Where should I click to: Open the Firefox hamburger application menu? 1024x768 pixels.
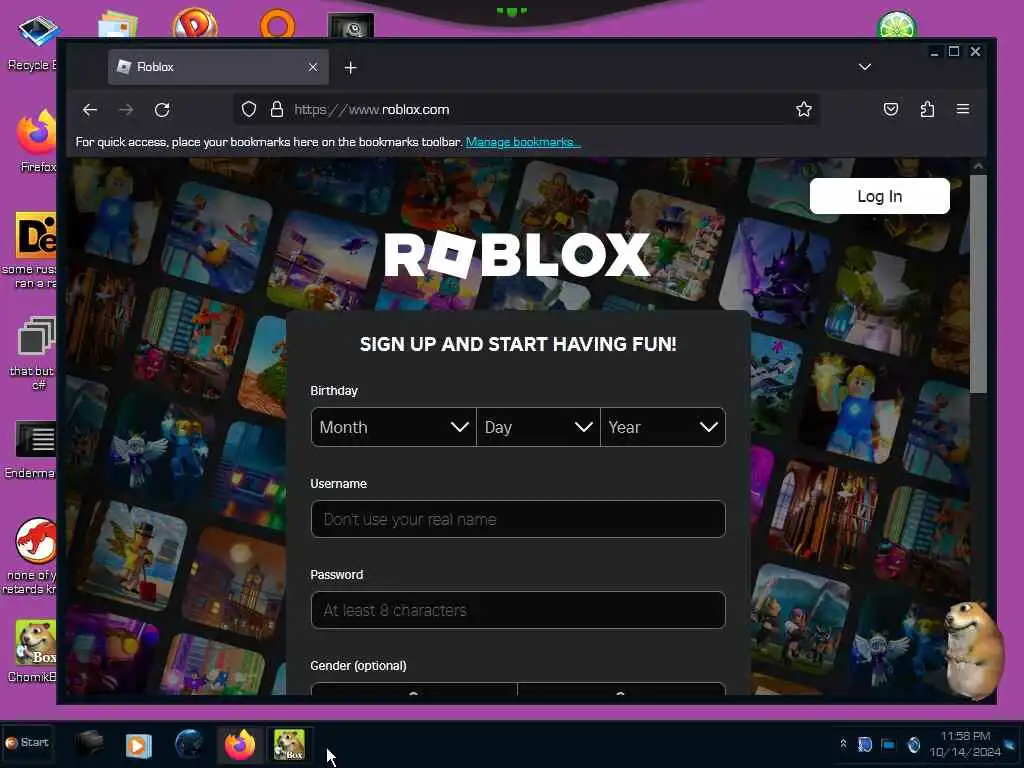coord(963,109)
